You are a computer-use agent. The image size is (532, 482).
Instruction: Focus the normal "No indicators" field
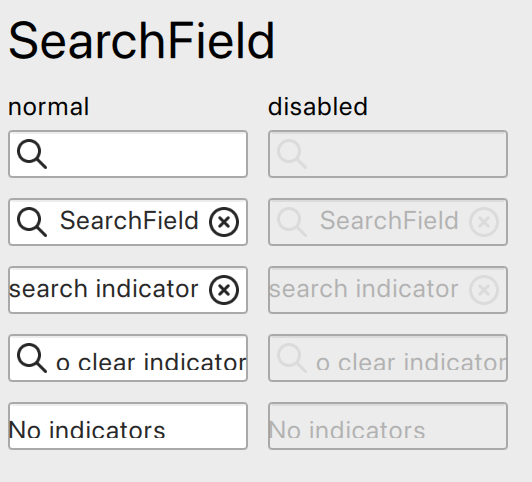click(128, 426)
